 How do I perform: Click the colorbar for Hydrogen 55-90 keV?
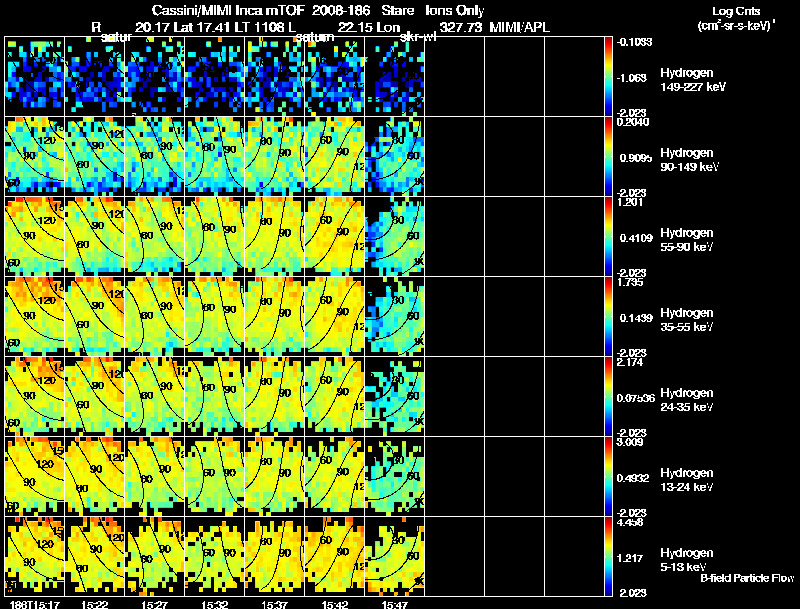(608, 237)
